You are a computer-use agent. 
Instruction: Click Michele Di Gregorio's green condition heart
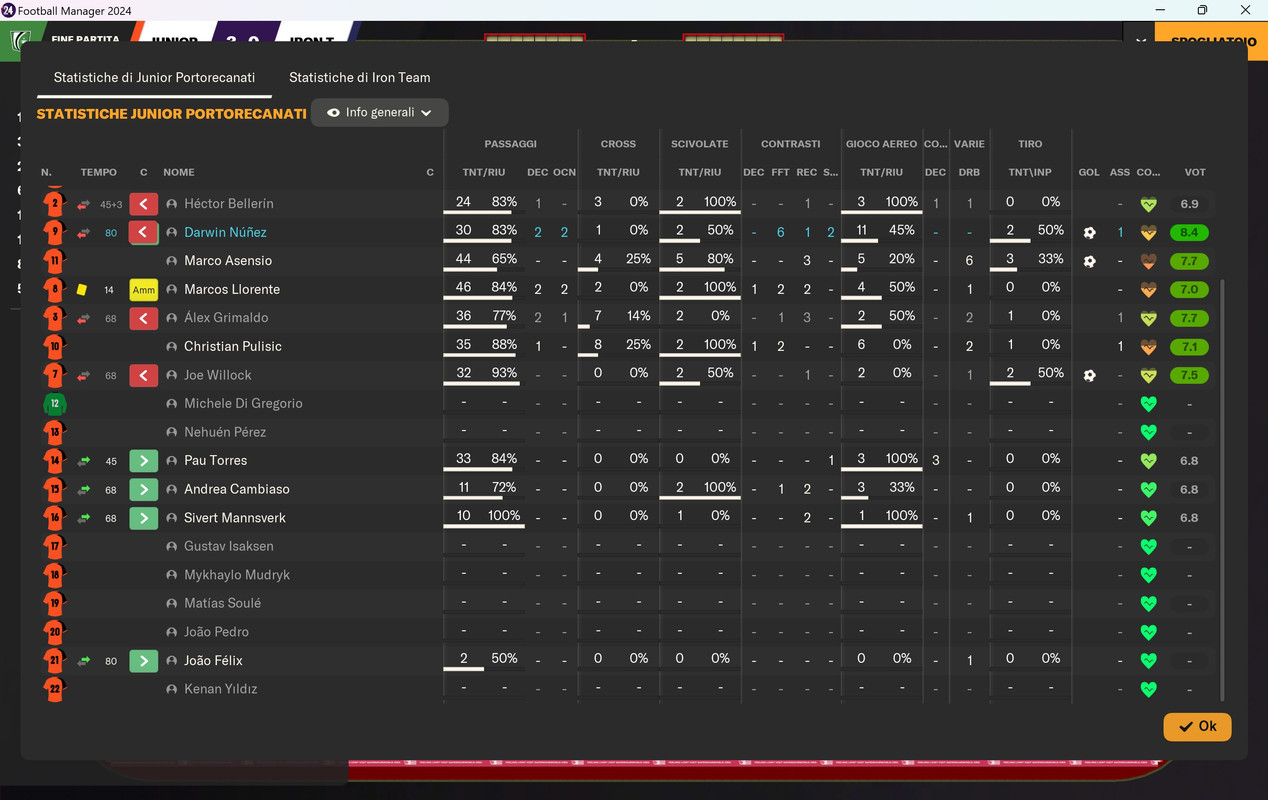1149,404
